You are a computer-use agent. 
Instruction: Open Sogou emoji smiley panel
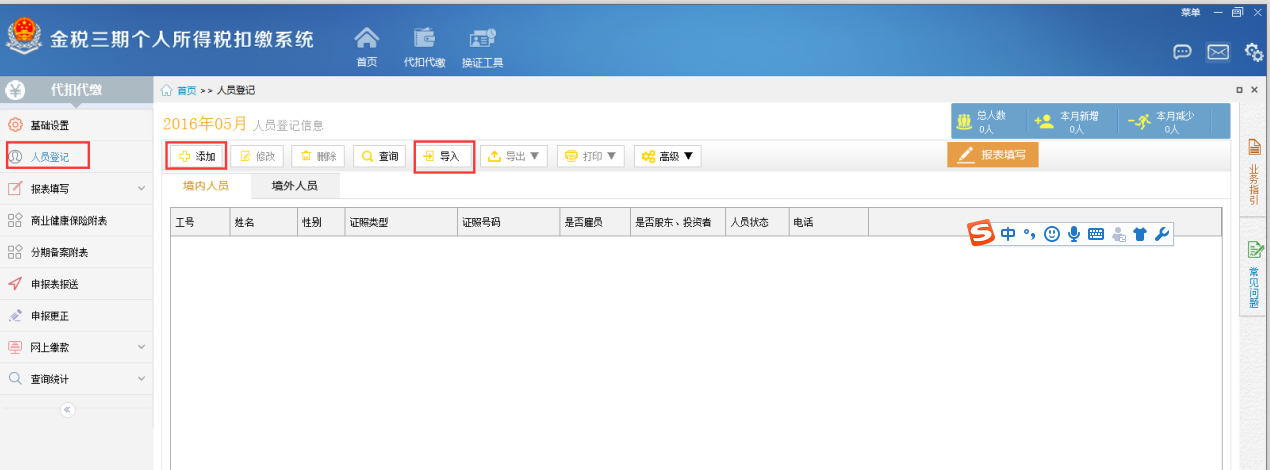pyautogui.click(x=1051, y=234)
